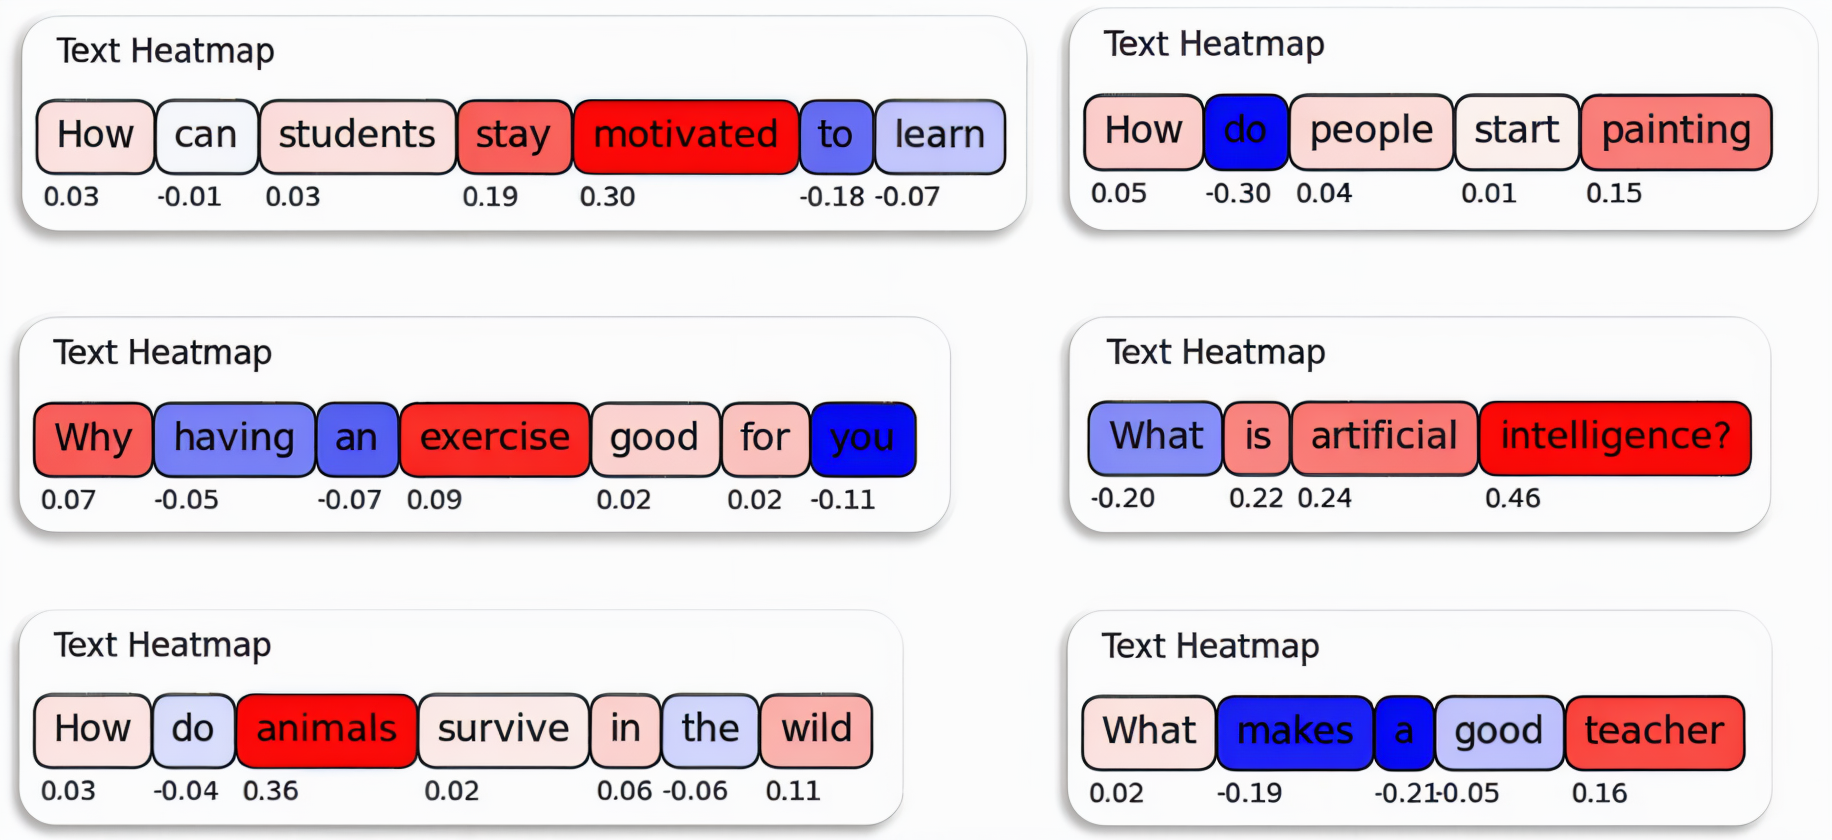Click the red "animals" token
The width and height of the screenshot is (1832, 840).
326,730
